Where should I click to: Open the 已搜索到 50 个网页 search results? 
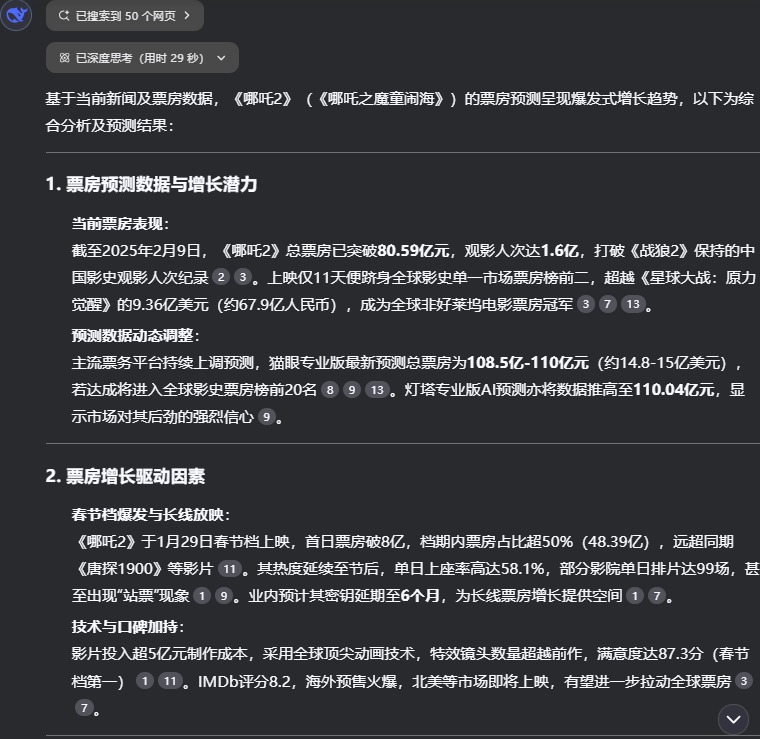pyautogui.click(x=124, y=15)
